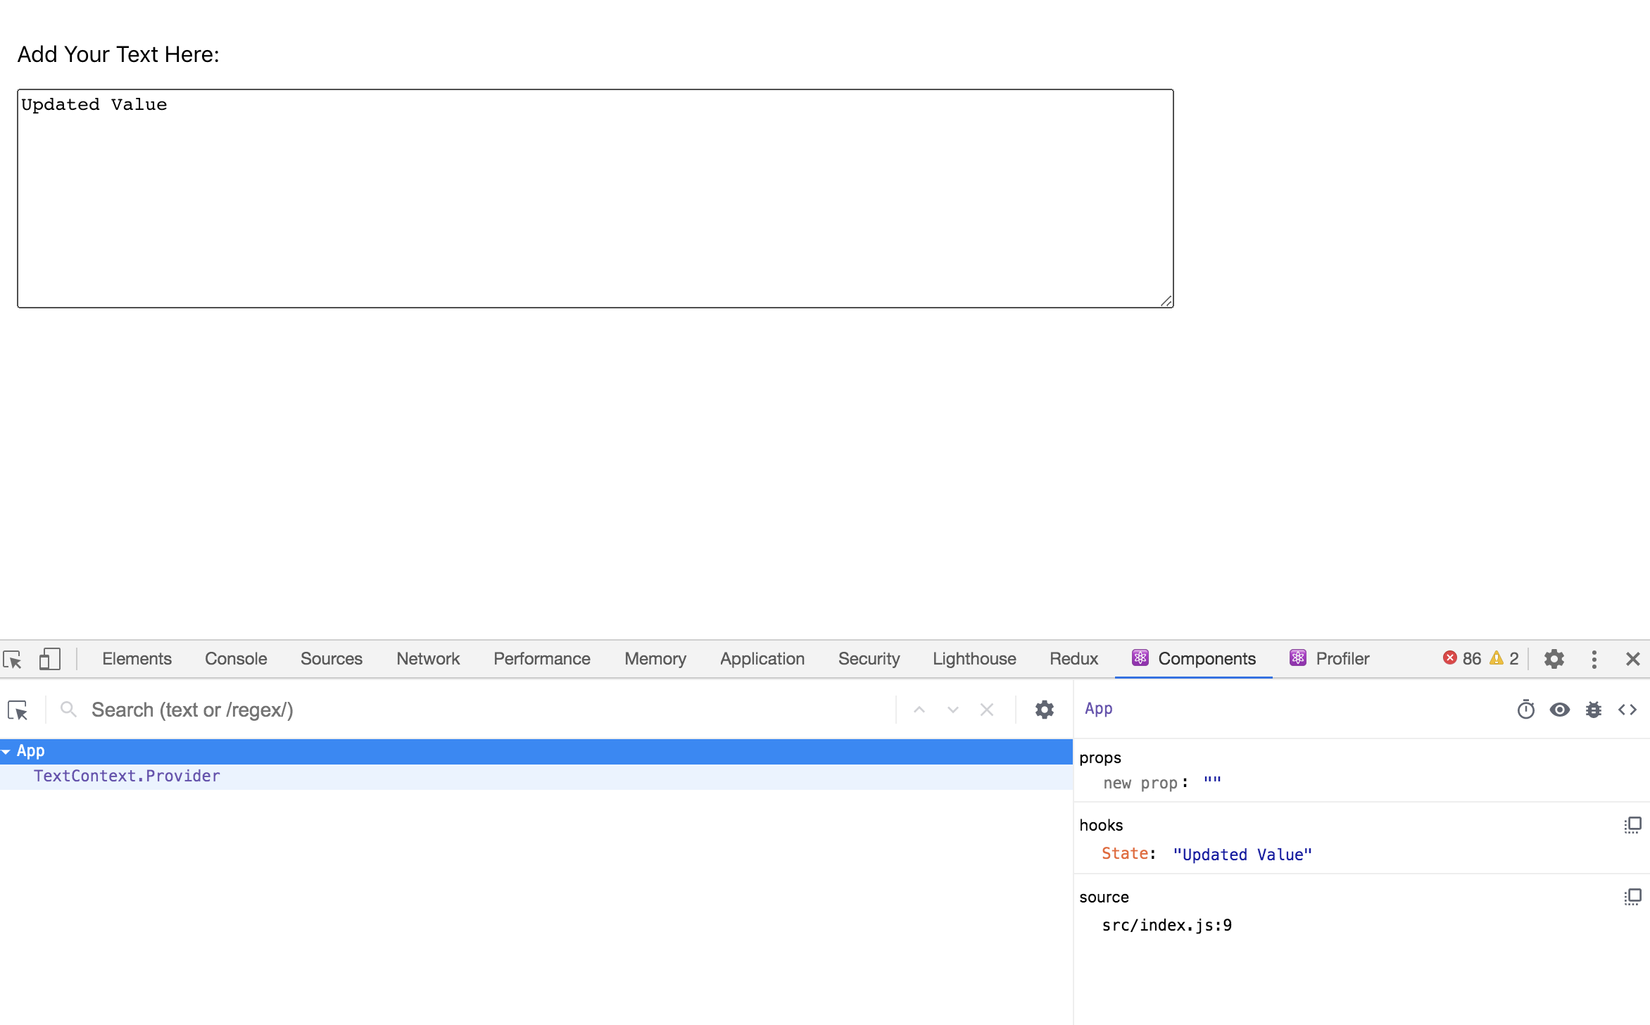Inspect matching DOM element eye icon

1559,710
